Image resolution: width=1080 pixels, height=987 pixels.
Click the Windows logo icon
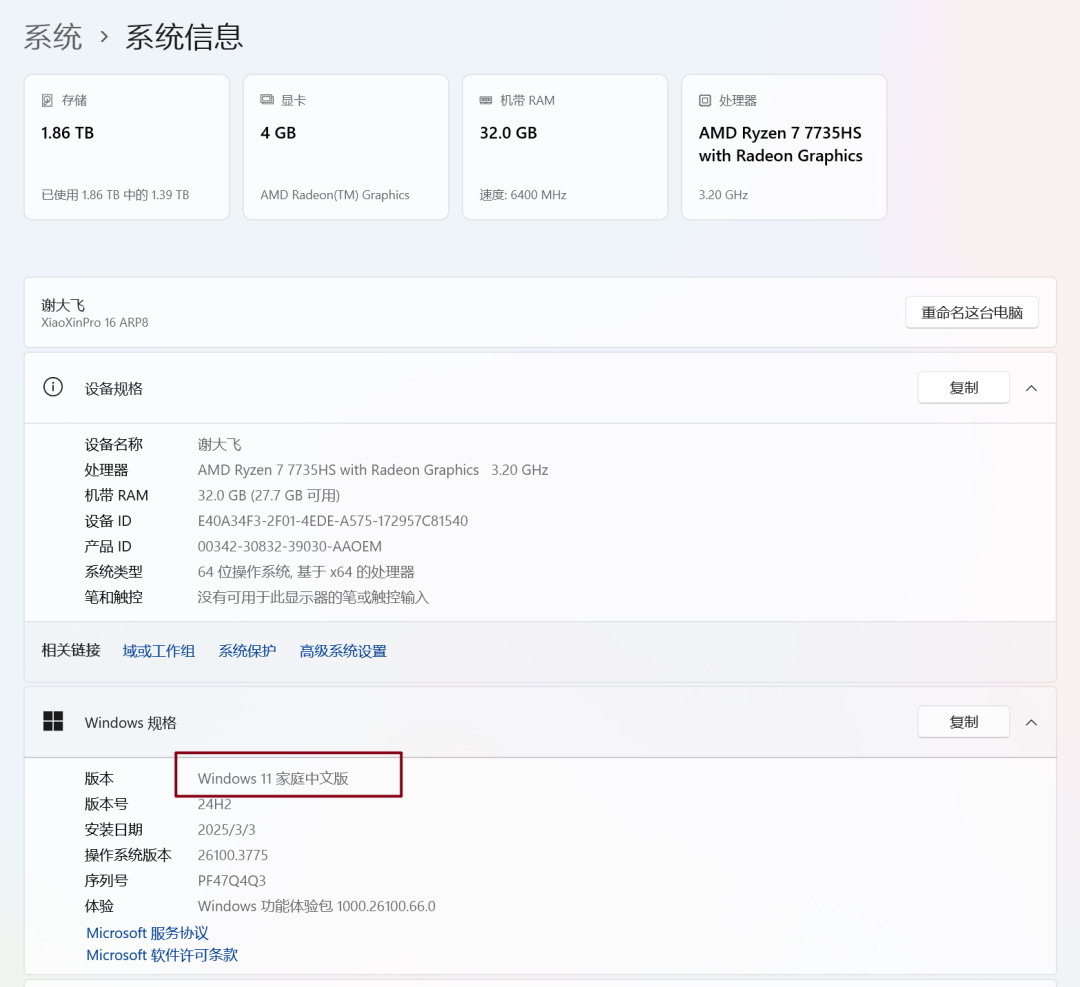tap(53, 721)
